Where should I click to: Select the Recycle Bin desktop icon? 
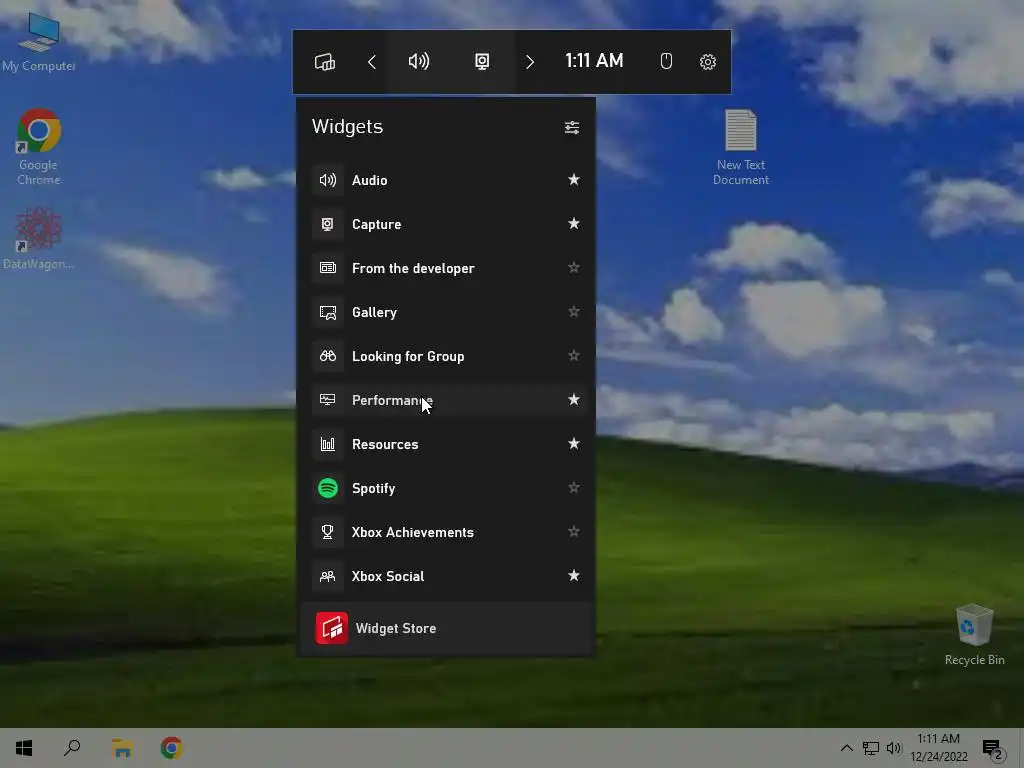tap(974, 635)
